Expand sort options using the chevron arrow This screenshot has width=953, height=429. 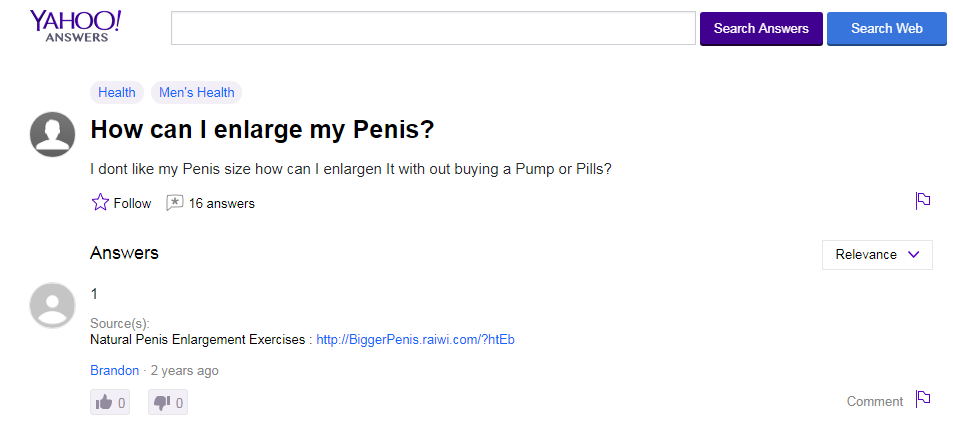tap(913, 255)
